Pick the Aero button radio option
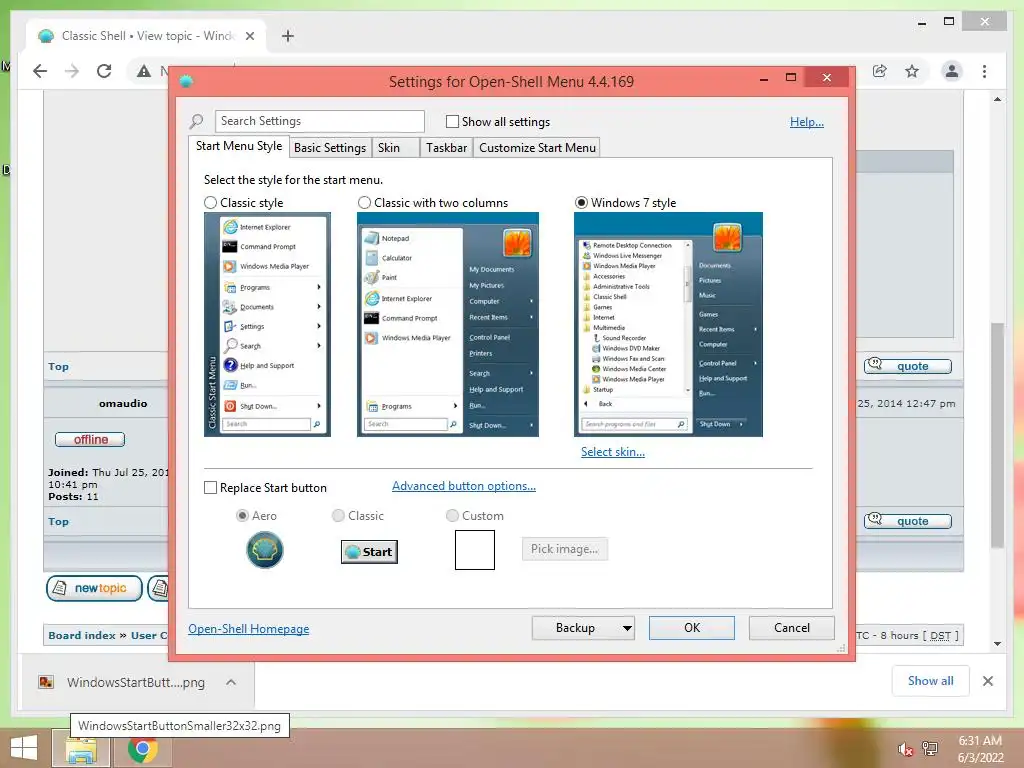 (242, 515)
